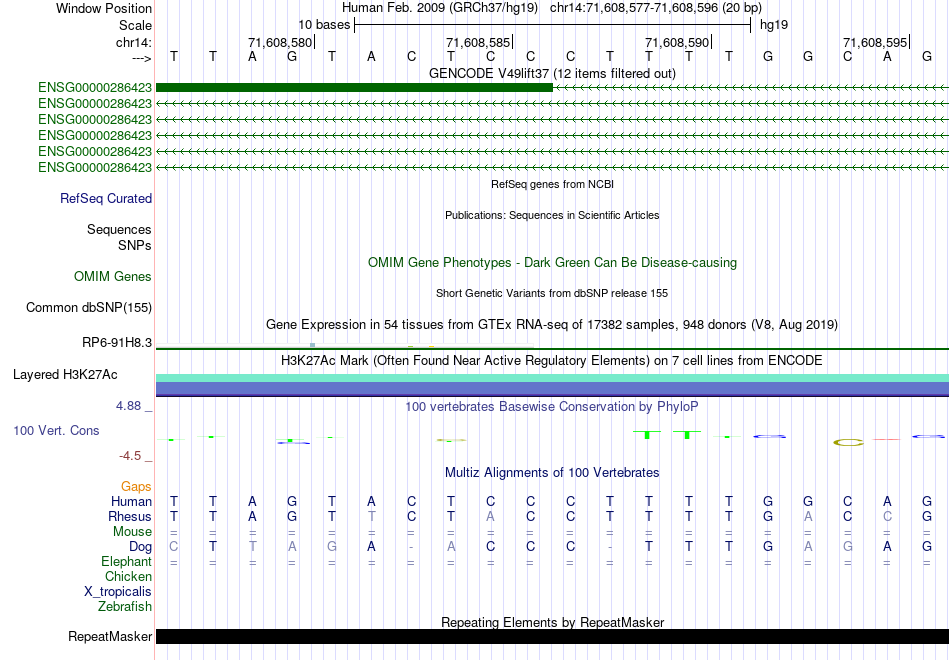Click the Gaps alignment label
This screenshot has width=950, height=660.
click(x=136, y=487)
